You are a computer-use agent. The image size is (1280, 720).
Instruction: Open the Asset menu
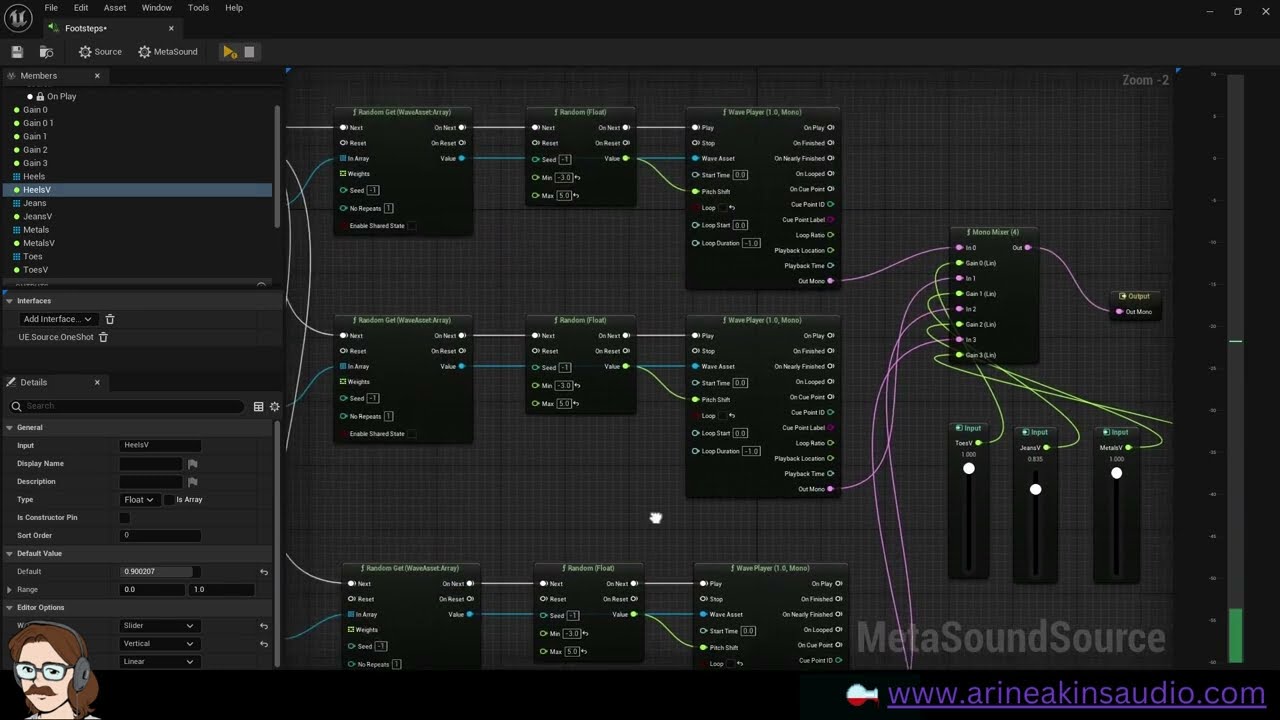click(x=115, y=8)
